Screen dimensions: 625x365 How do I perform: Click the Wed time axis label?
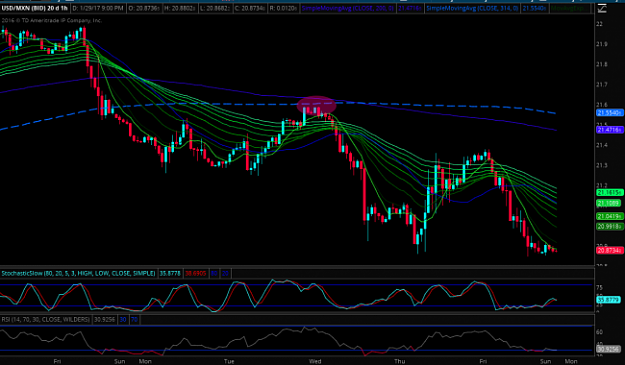(x=315, y=361)
